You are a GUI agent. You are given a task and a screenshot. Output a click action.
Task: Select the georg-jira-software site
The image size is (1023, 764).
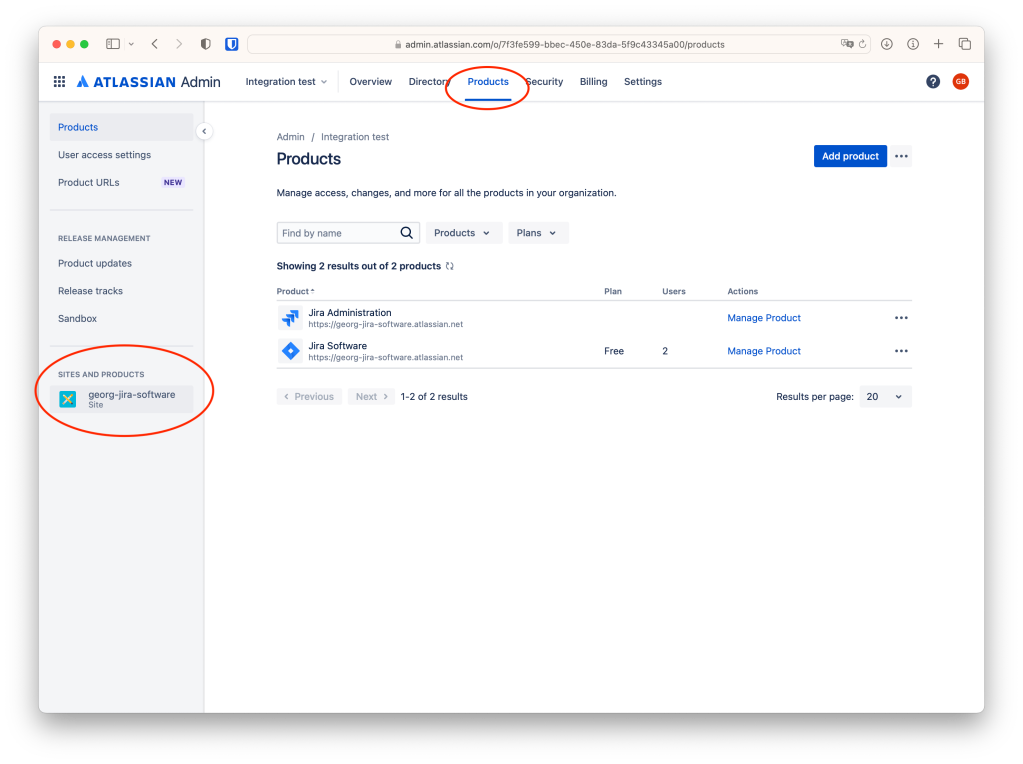click(x=121, y=399)
